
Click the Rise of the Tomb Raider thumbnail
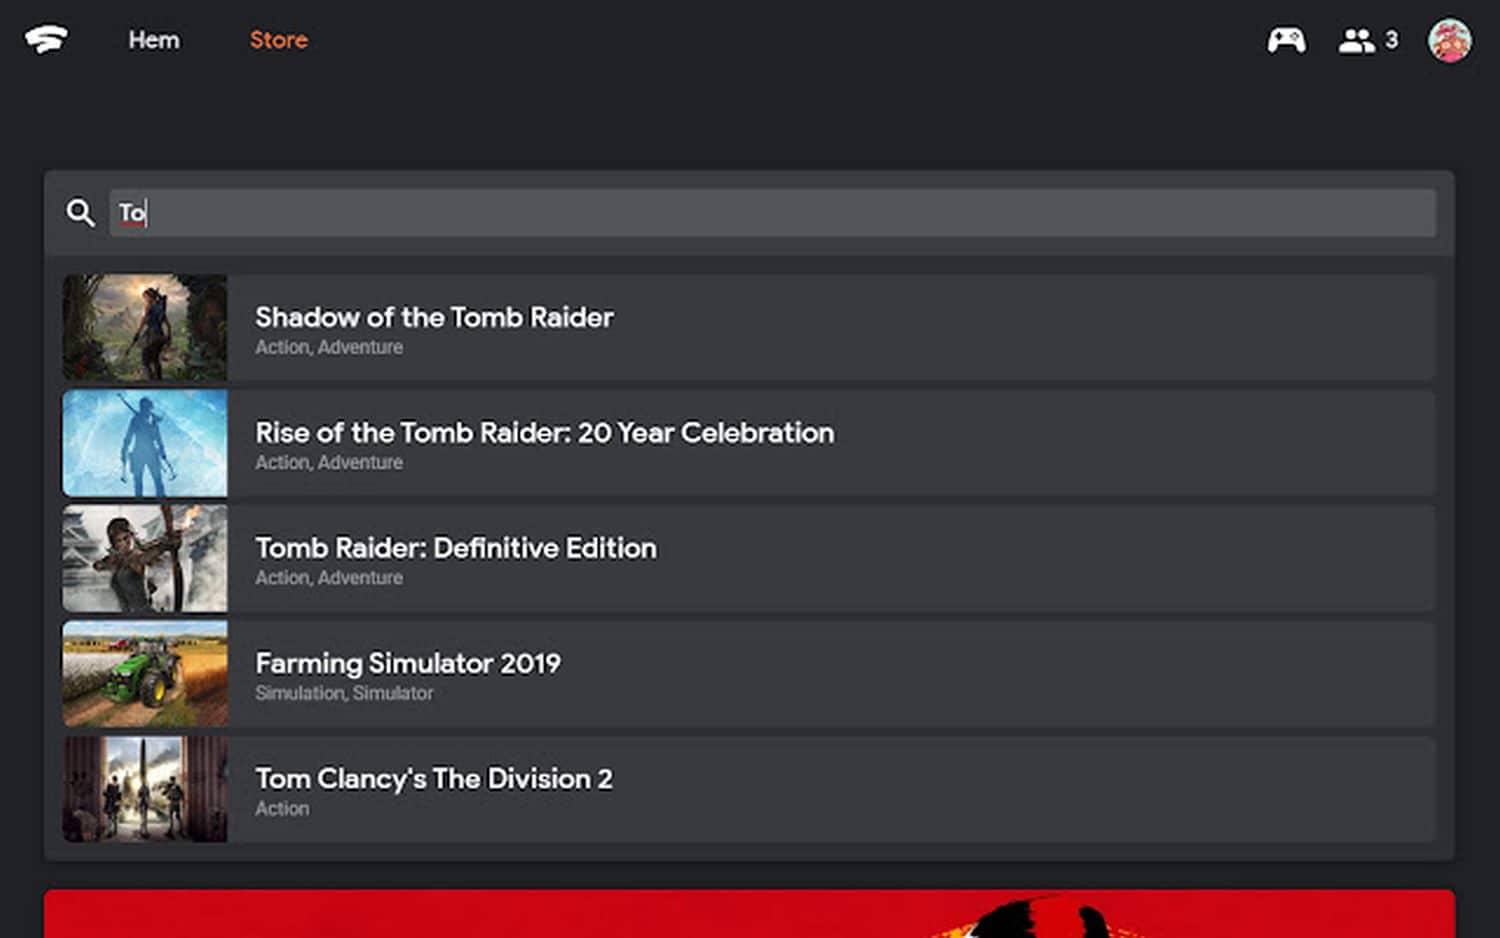(145, 443)
